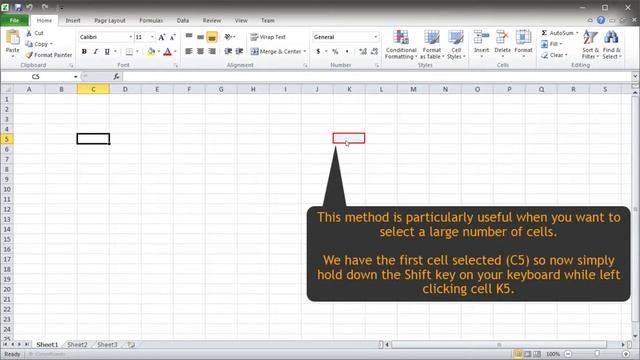Open Sort & Filter menu
The width and height of the screenshot is (640, 360).
[590, 44]
